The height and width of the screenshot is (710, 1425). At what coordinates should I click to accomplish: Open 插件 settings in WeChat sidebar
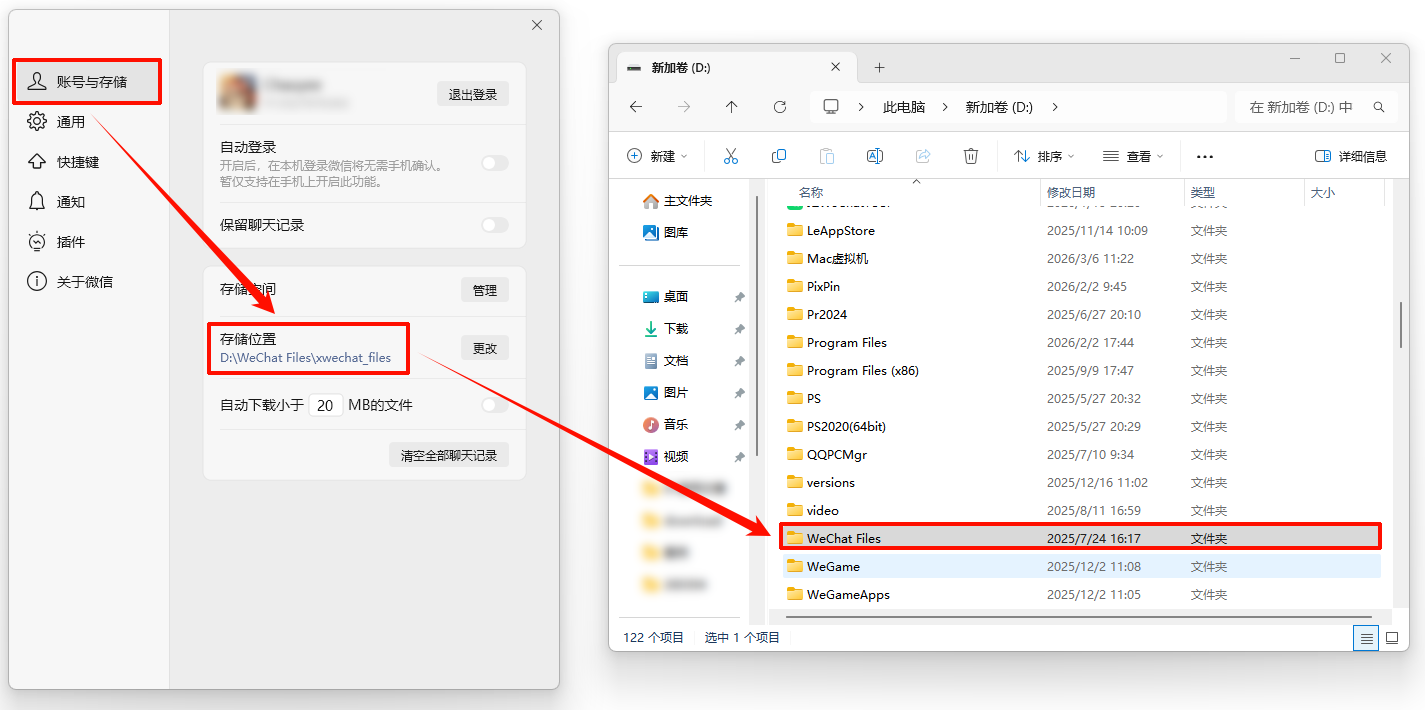(70, 241)
